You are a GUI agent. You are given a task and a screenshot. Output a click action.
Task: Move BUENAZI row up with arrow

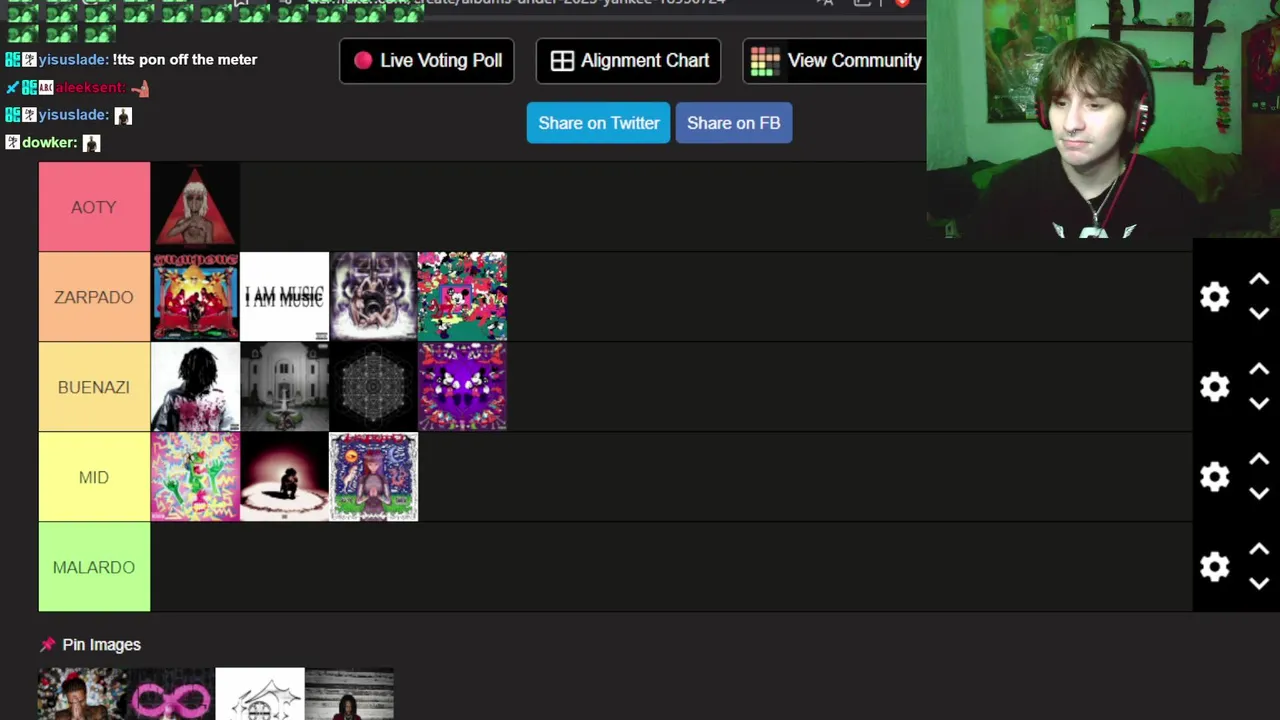click(x=1259, y=370)
